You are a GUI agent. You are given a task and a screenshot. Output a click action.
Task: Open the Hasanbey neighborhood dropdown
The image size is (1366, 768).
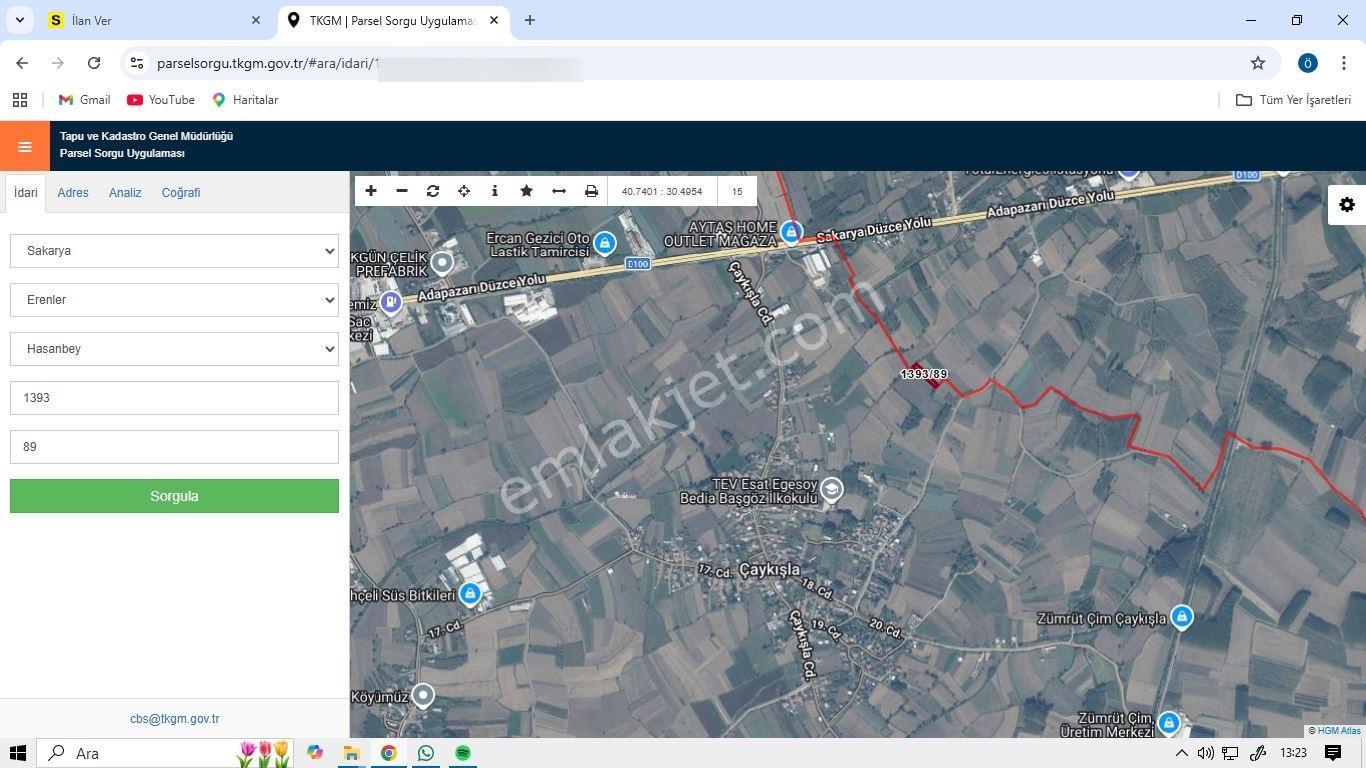coord(174,349)
